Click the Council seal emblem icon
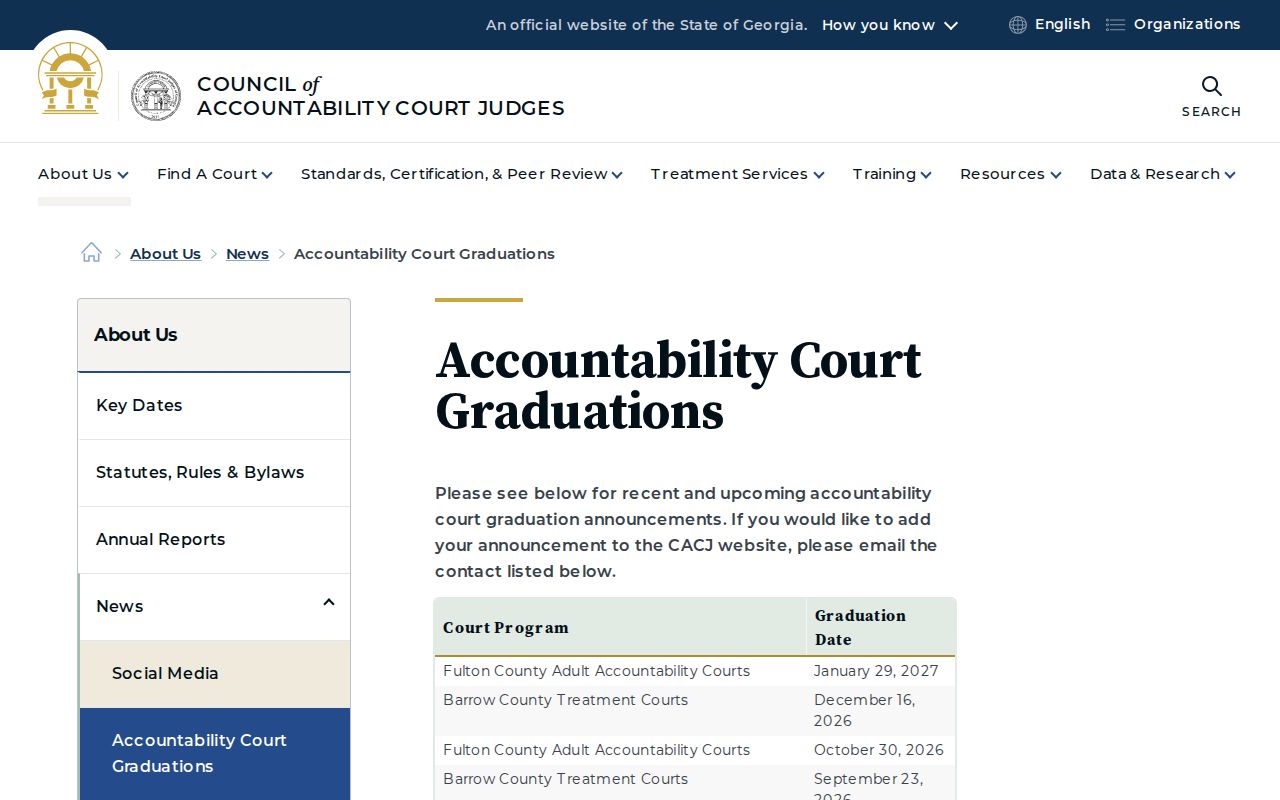The height and width of the screenshot is (800, 1280). point(156,96)
